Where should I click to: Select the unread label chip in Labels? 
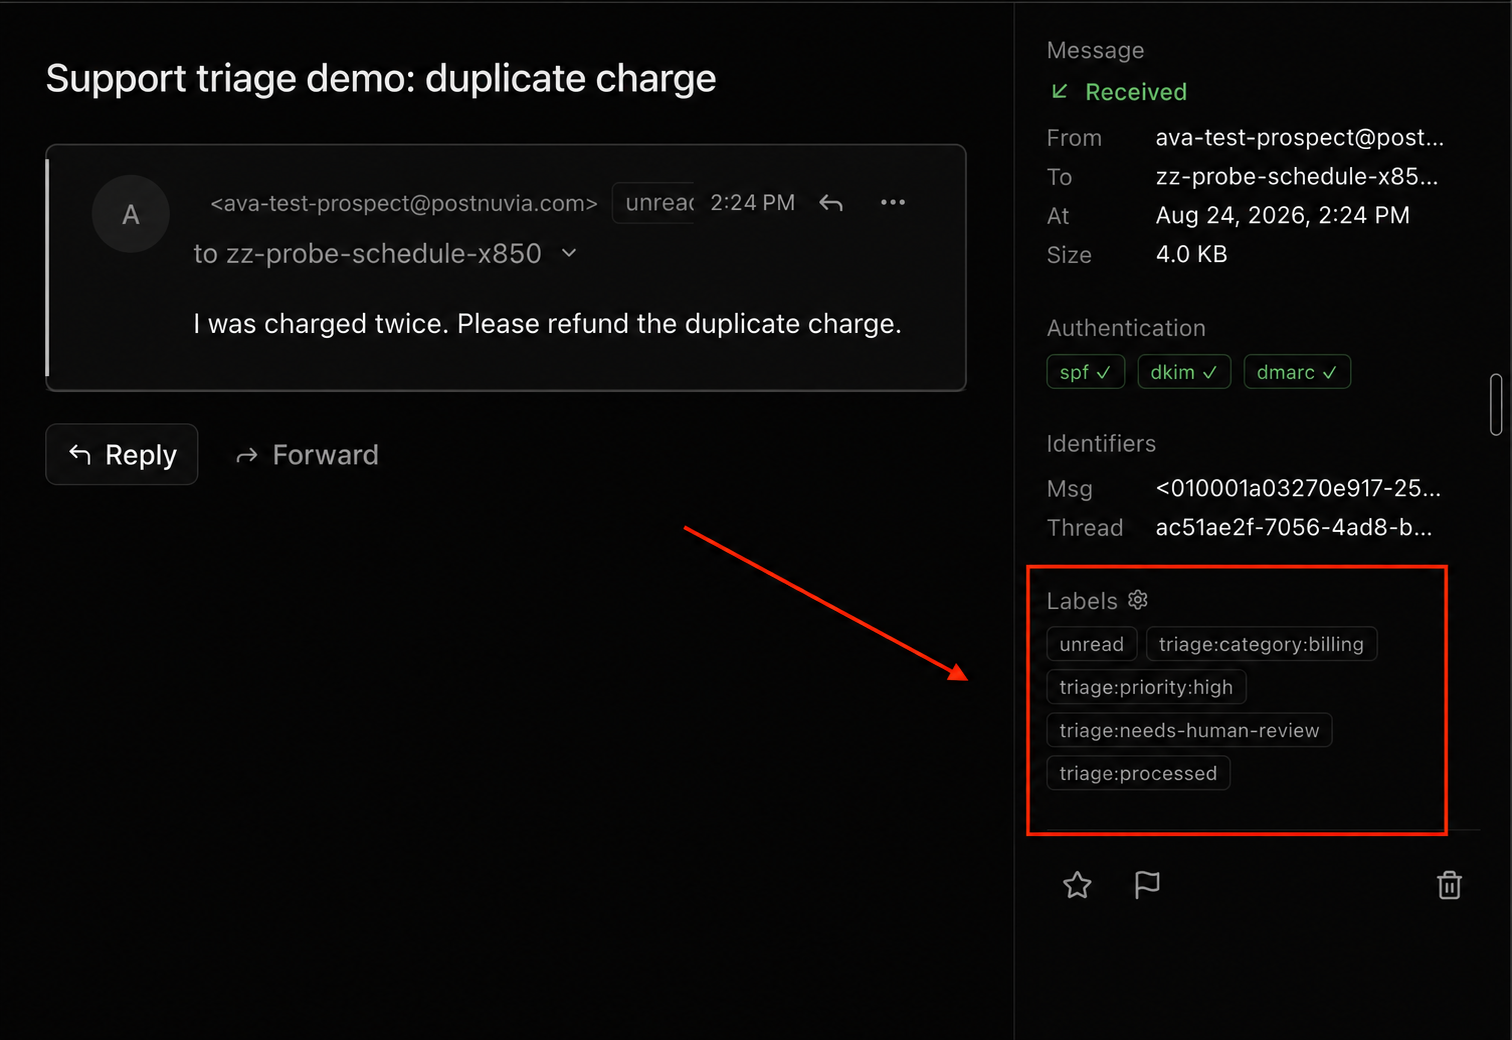pos(1091,644)
